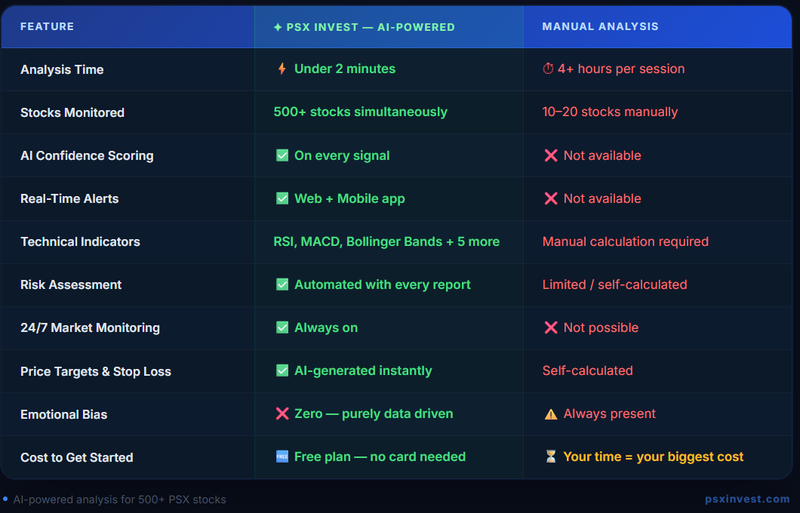Click the Technical Indicators row label
Screen dimensions: 800x513
point(80,241)
